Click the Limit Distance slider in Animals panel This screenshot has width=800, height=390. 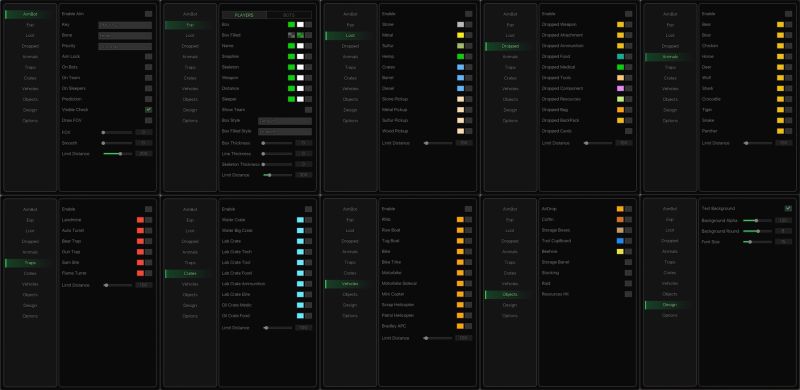(758, 143)
